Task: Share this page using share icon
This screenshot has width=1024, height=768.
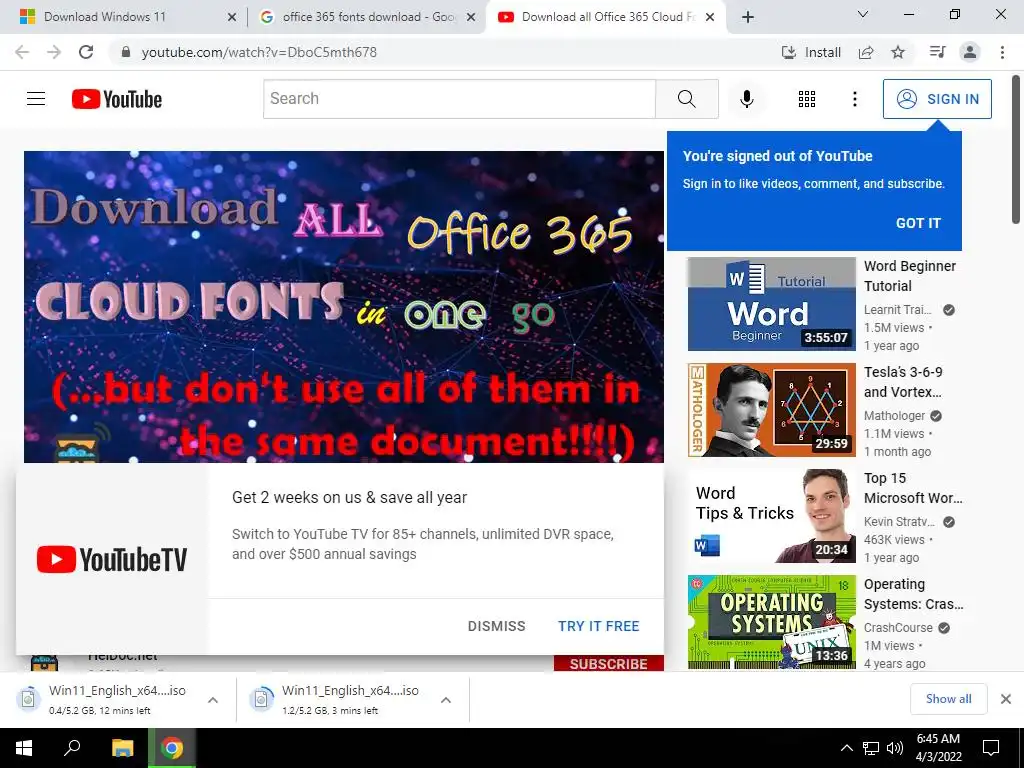Action: [x=866, y=52]
